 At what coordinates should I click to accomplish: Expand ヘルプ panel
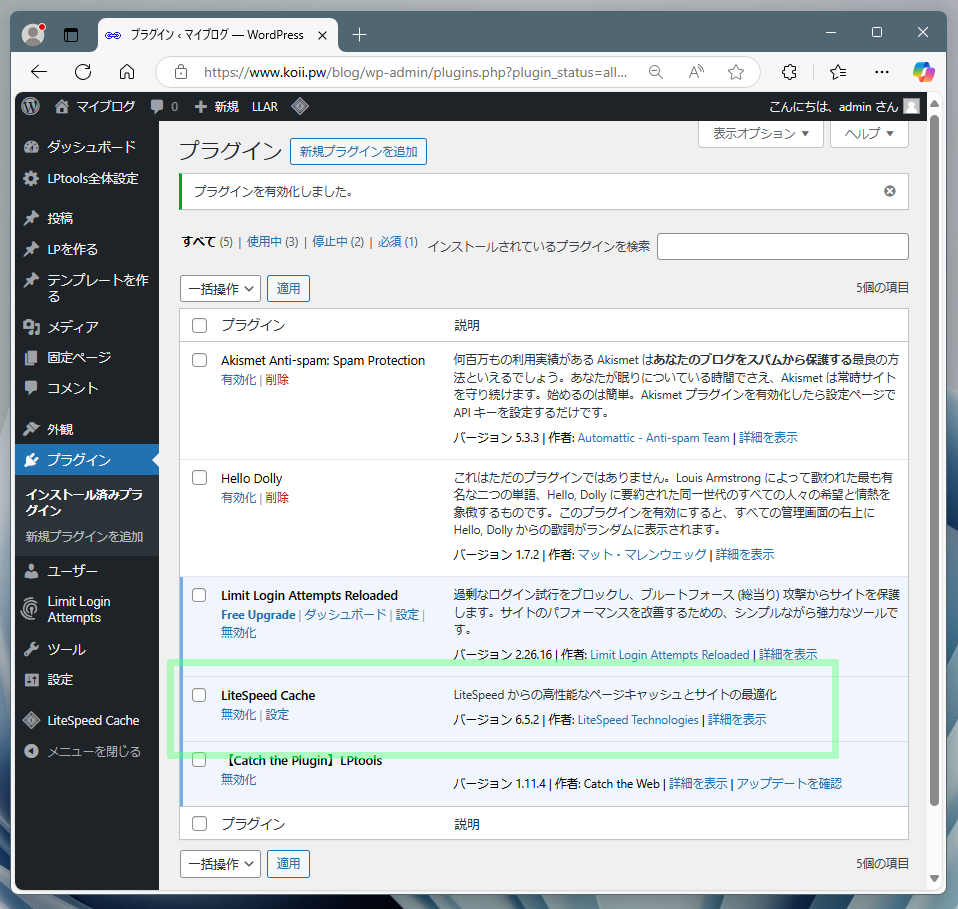pos(869,134)
